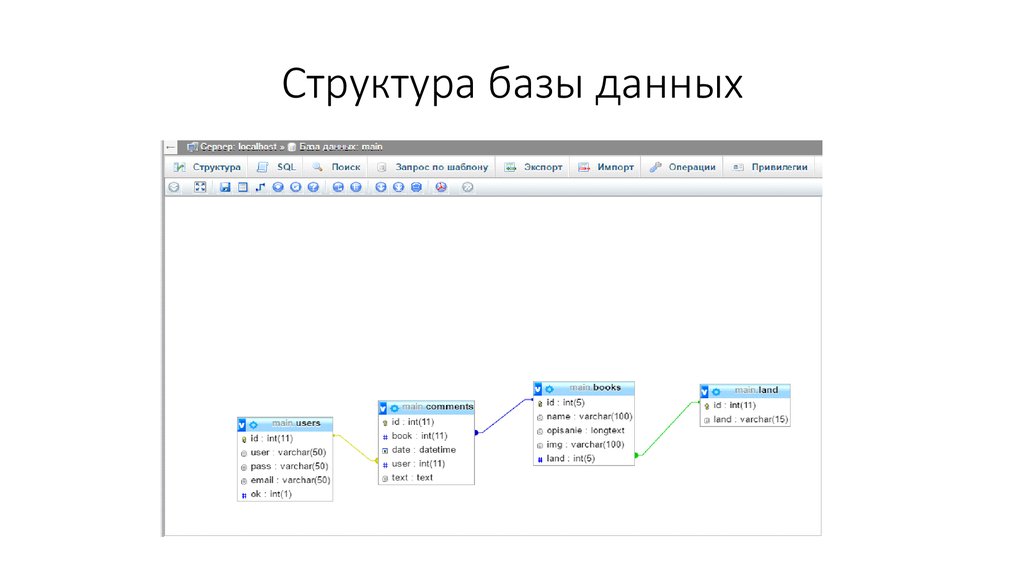Viewport: 1024px width, 574px height.
Task: Switch to the Поиск tab
Action: [x=336, y=167]
